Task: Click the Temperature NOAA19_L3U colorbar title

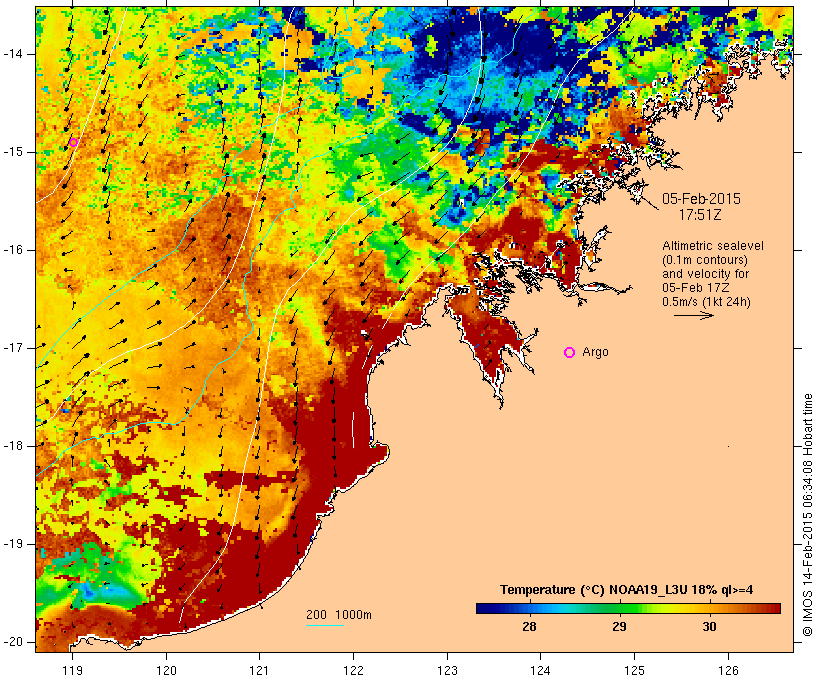Action: [627, 590]
